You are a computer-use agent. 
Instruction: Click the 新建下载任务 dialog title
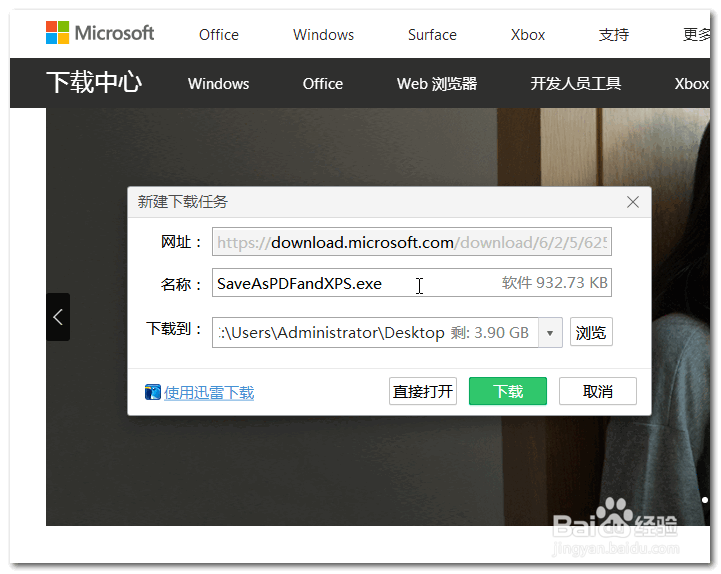click(183, 202)
